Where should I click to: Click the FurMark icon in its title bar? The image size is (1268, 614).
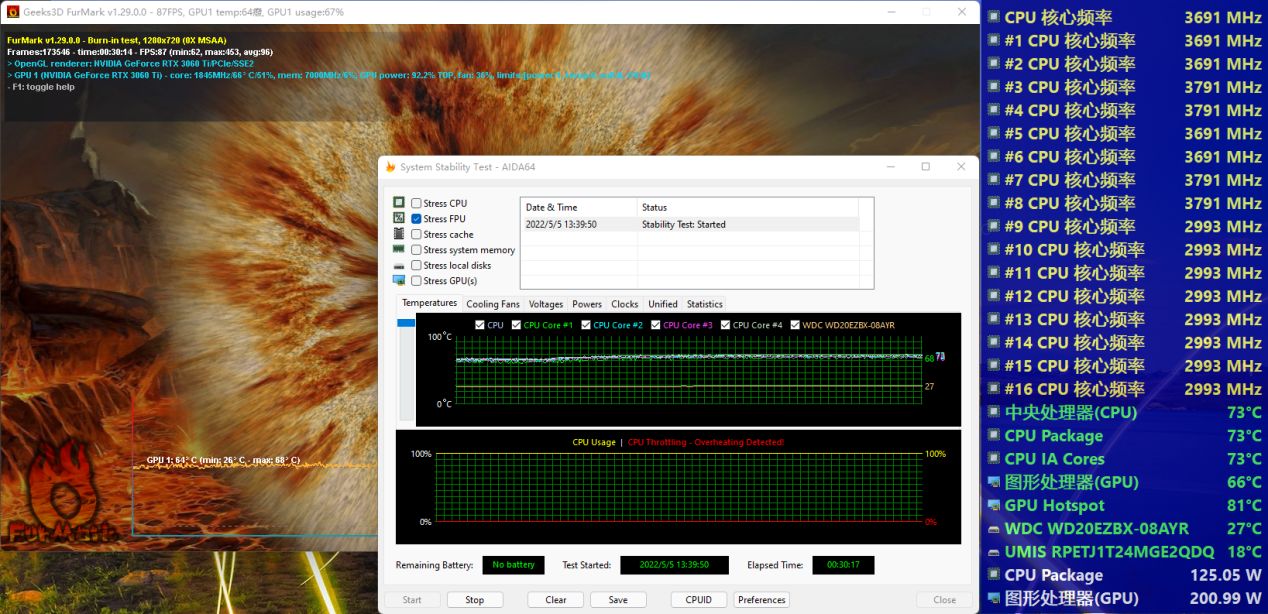pyautogui.click(x=12, y=12)
